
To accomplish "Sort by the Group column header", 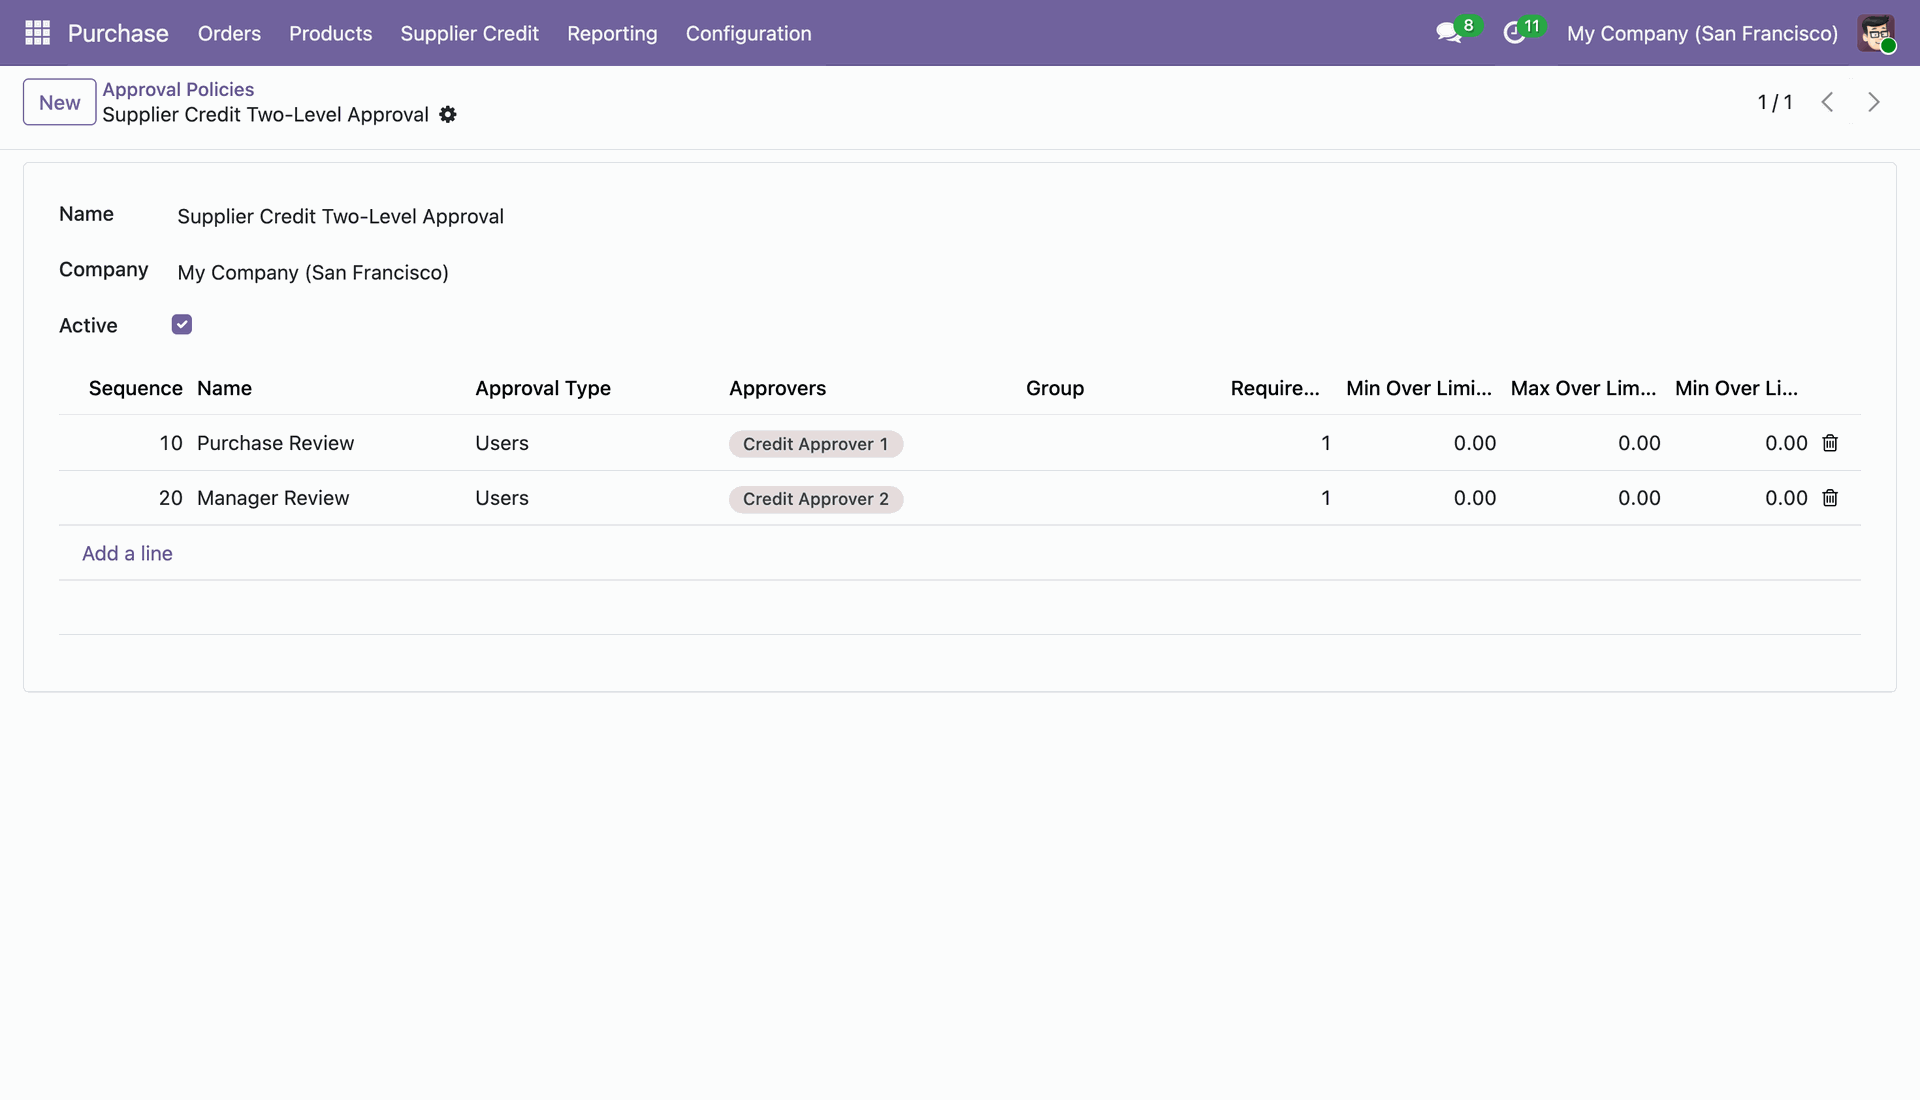I will (1055, 388).
